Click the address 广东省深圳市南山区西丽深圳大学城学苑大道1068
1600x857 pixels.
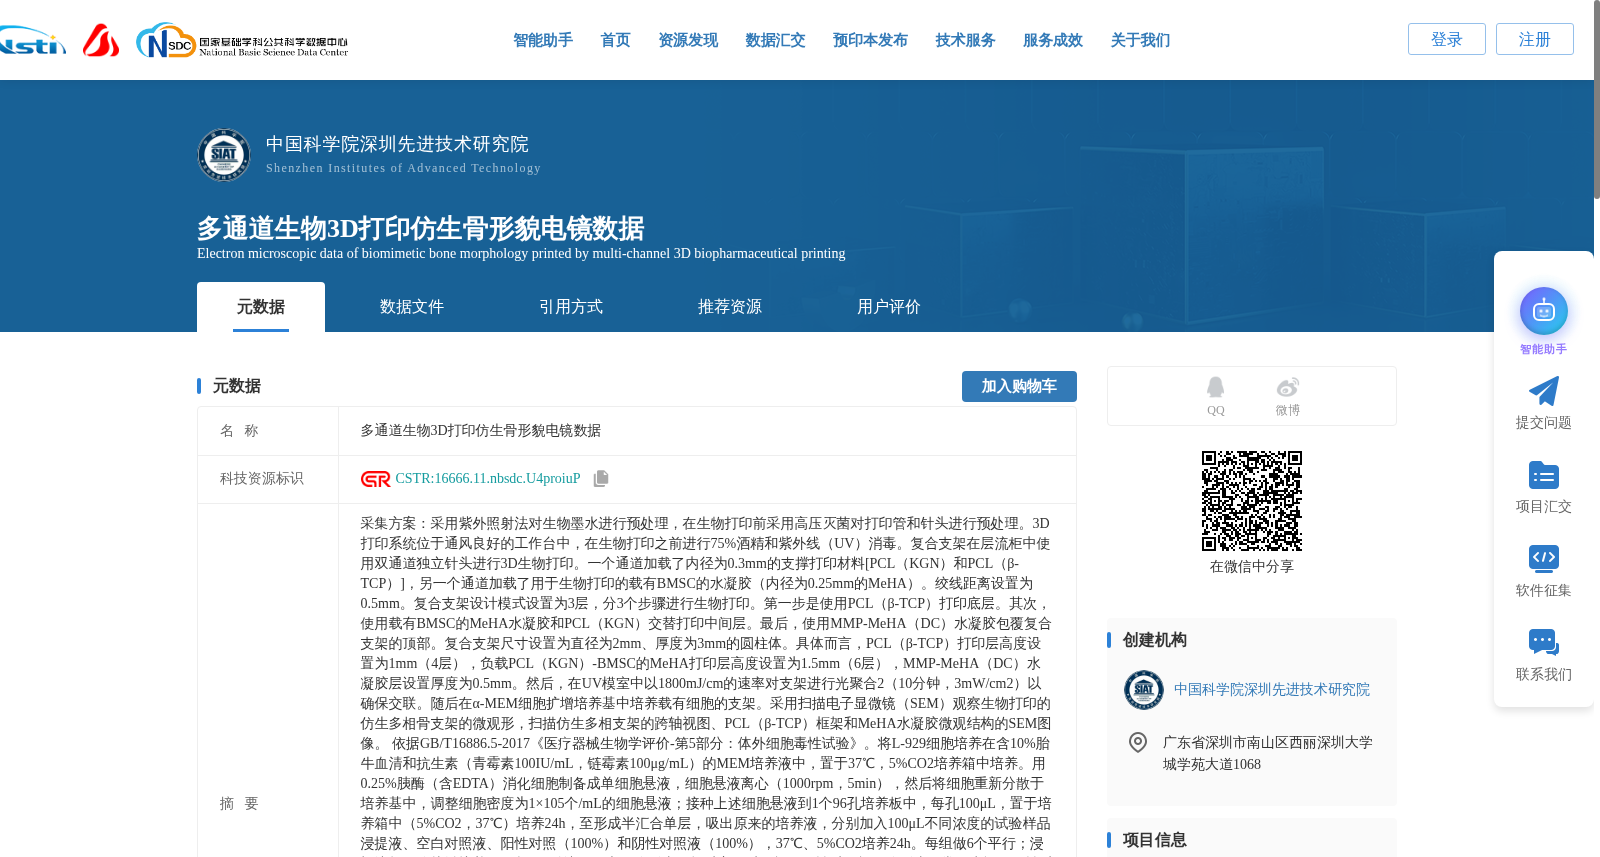coord(1267,753)
